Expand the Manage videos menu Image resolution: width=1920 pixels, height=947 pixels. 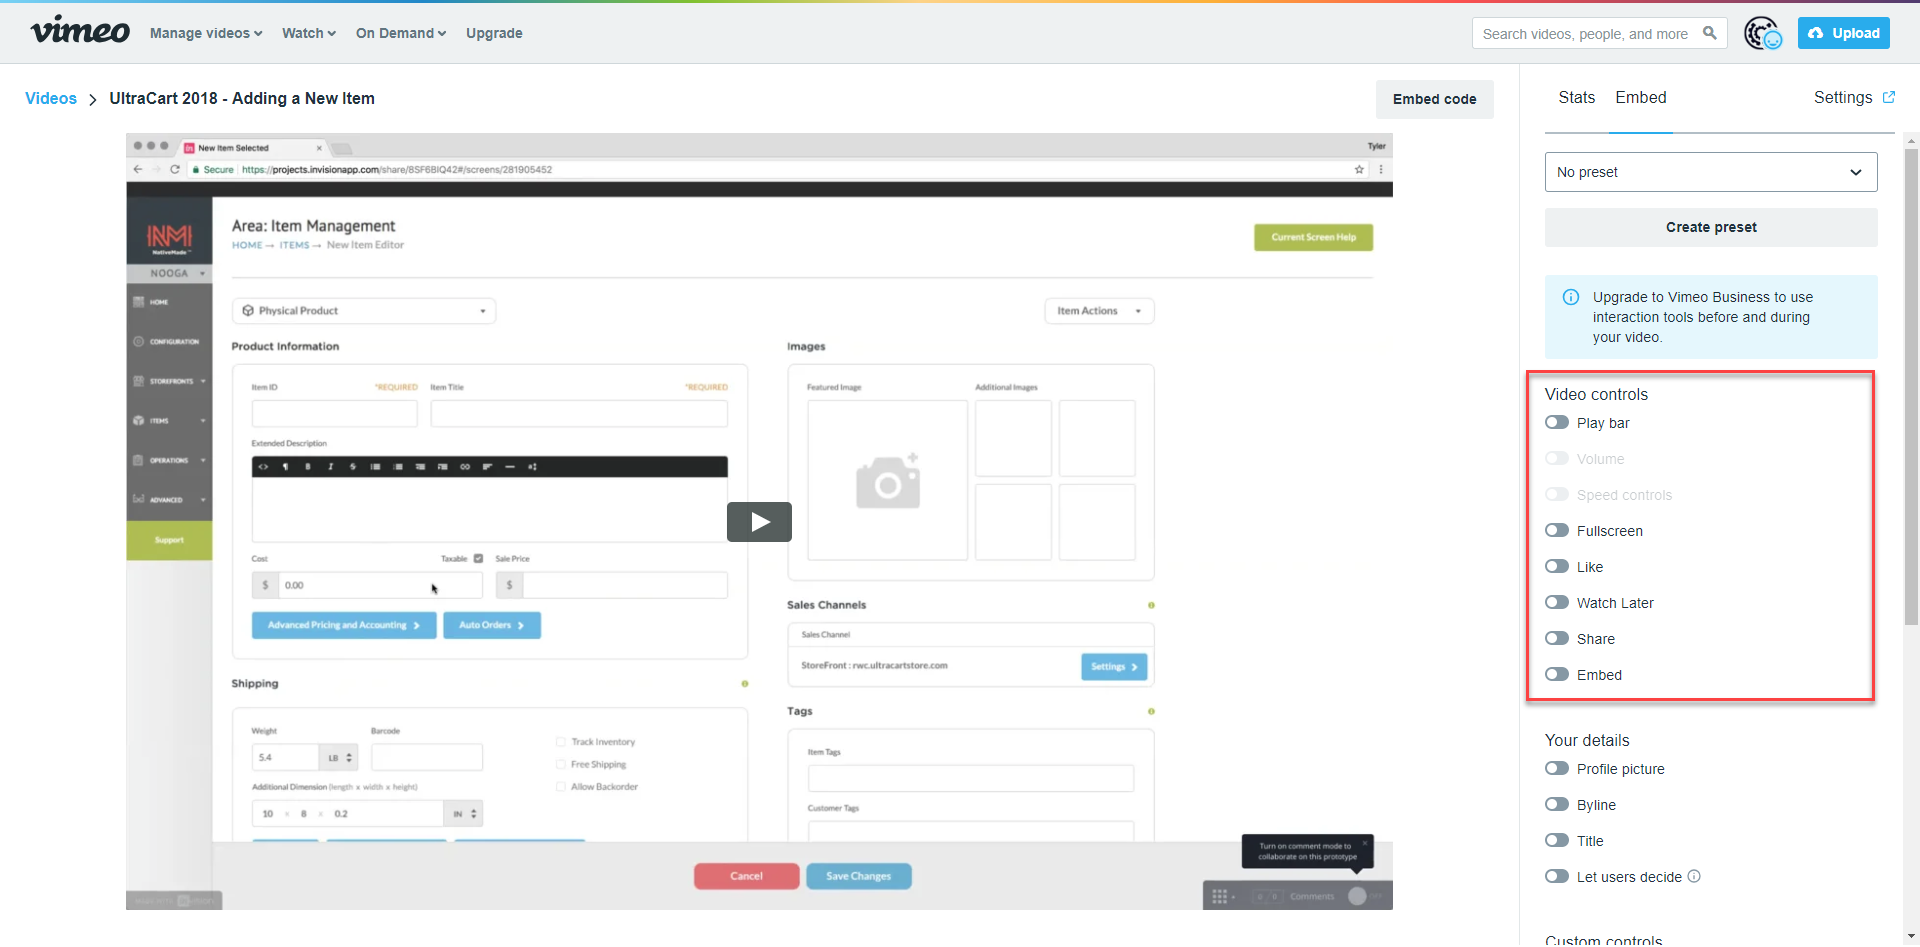pyautogui.click(x=206, y=33)
